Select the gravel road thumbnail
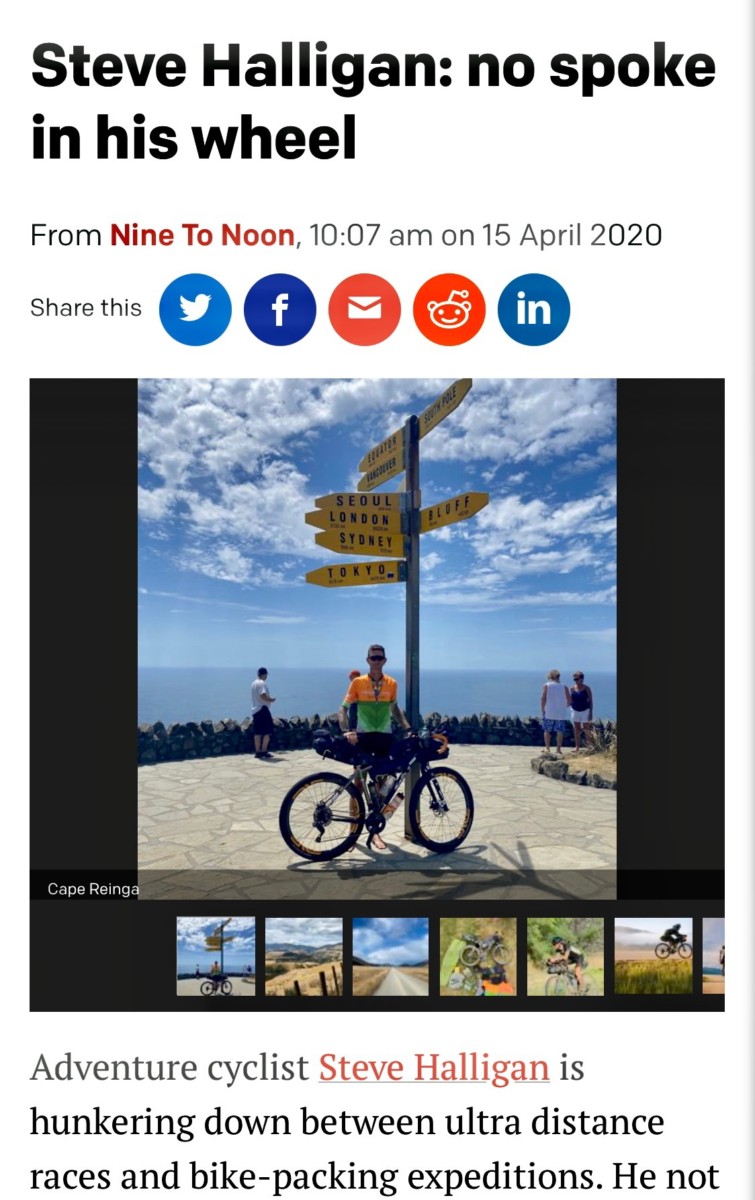 [390, 956]
